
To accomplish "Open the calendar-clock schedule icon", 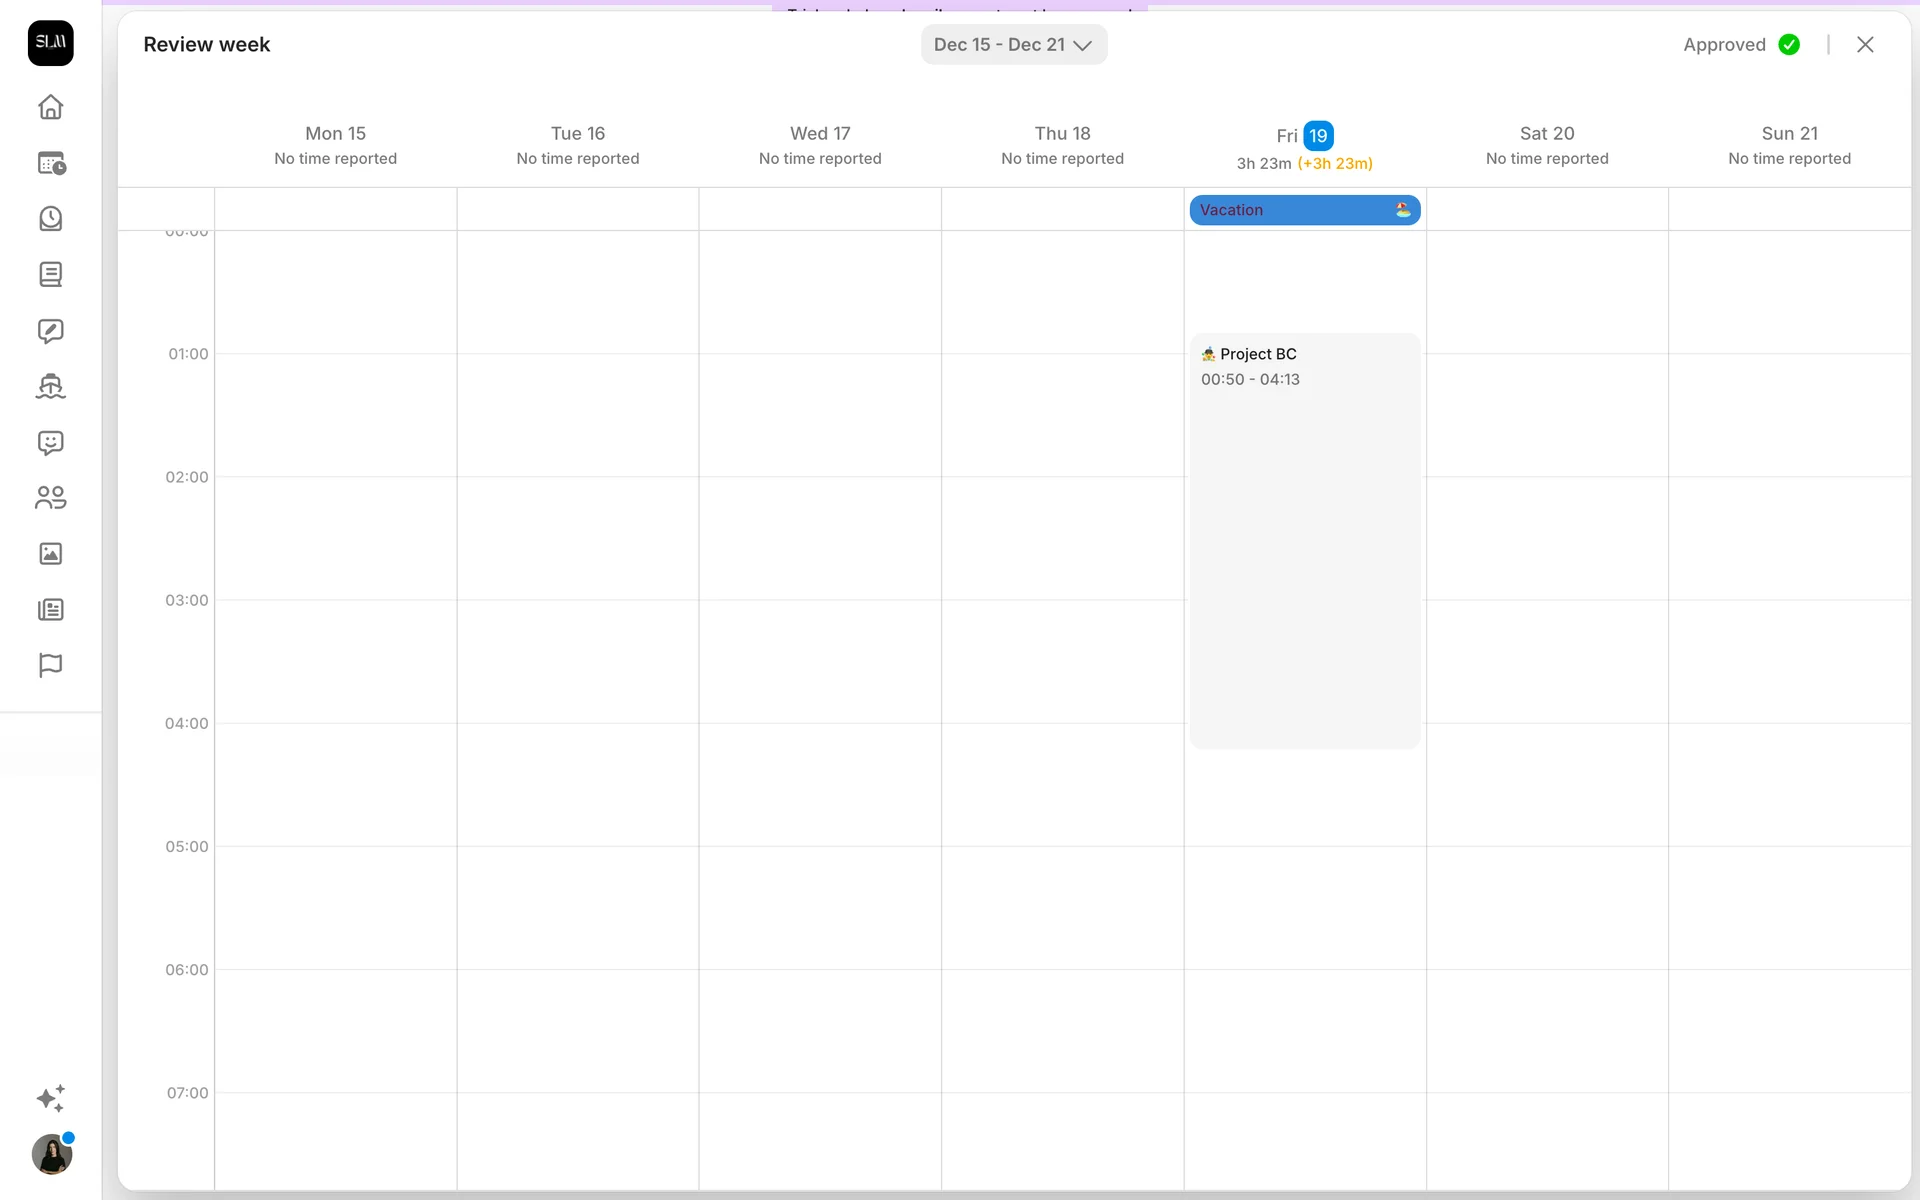I will pyautogui.click(x=51, y=163).
